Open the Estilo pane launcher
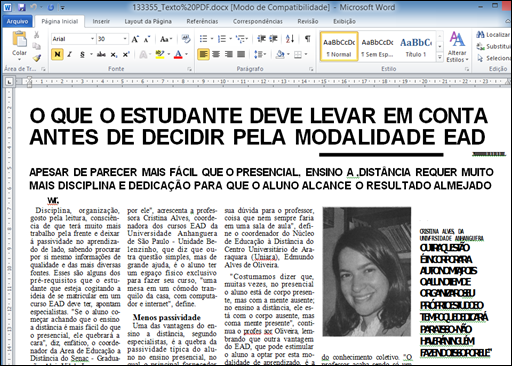This screenshot has width=512, height=366. click(x=467, y=69)
